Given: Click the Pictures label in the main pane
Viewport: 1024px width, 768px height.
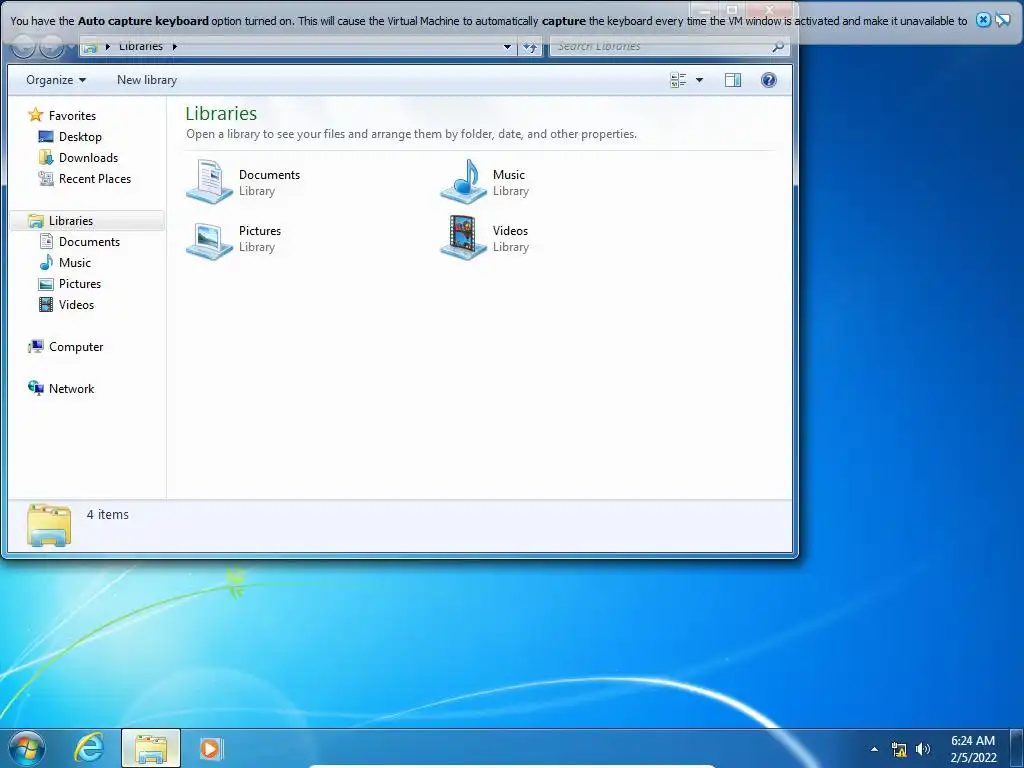Looking at the screenshot, I should click(260, 231).
